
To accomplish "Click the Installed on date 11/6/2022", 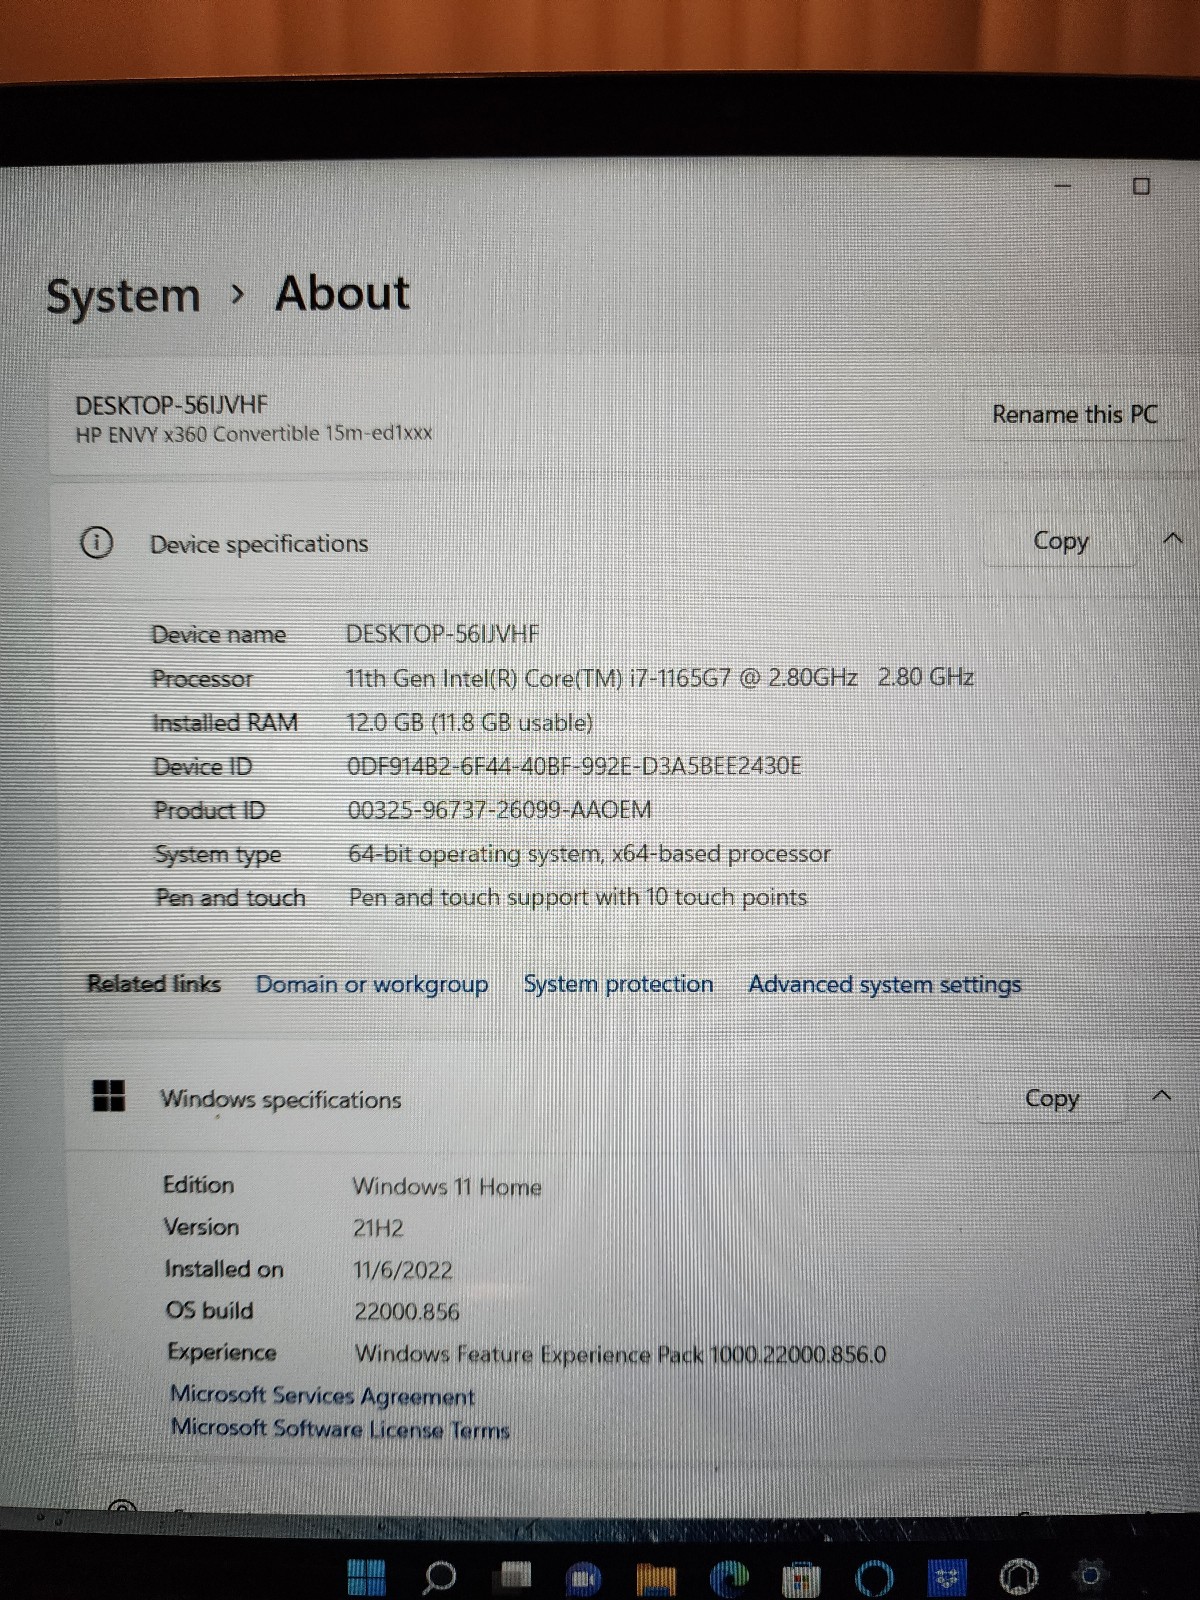I will (403, 1270).
